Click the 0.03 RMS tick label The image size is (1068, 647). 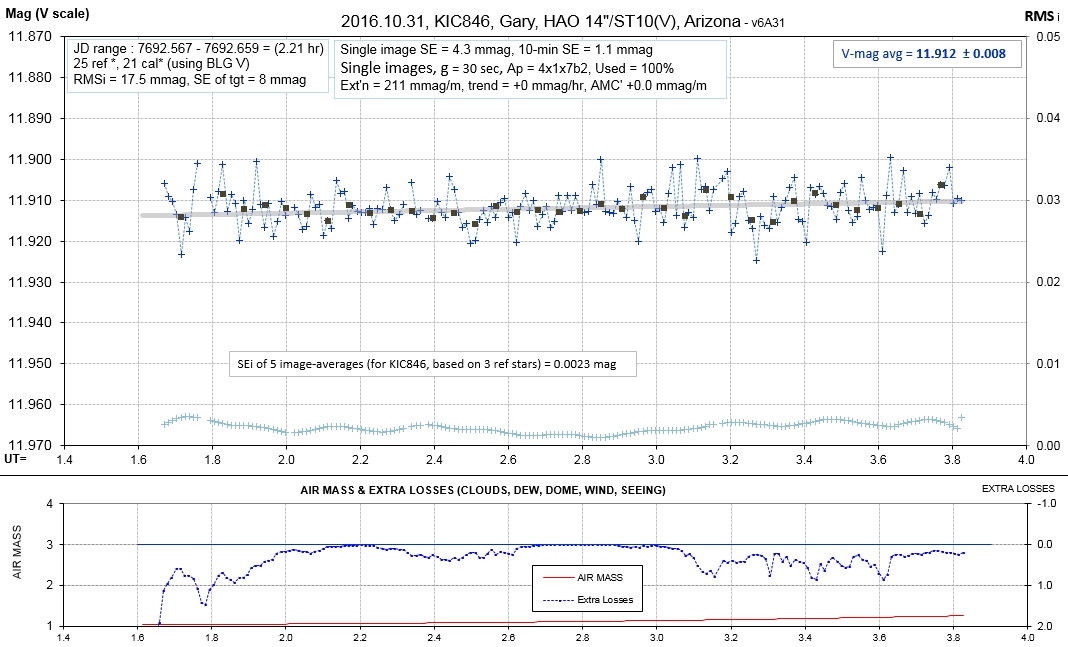(x=1048, y=200)
